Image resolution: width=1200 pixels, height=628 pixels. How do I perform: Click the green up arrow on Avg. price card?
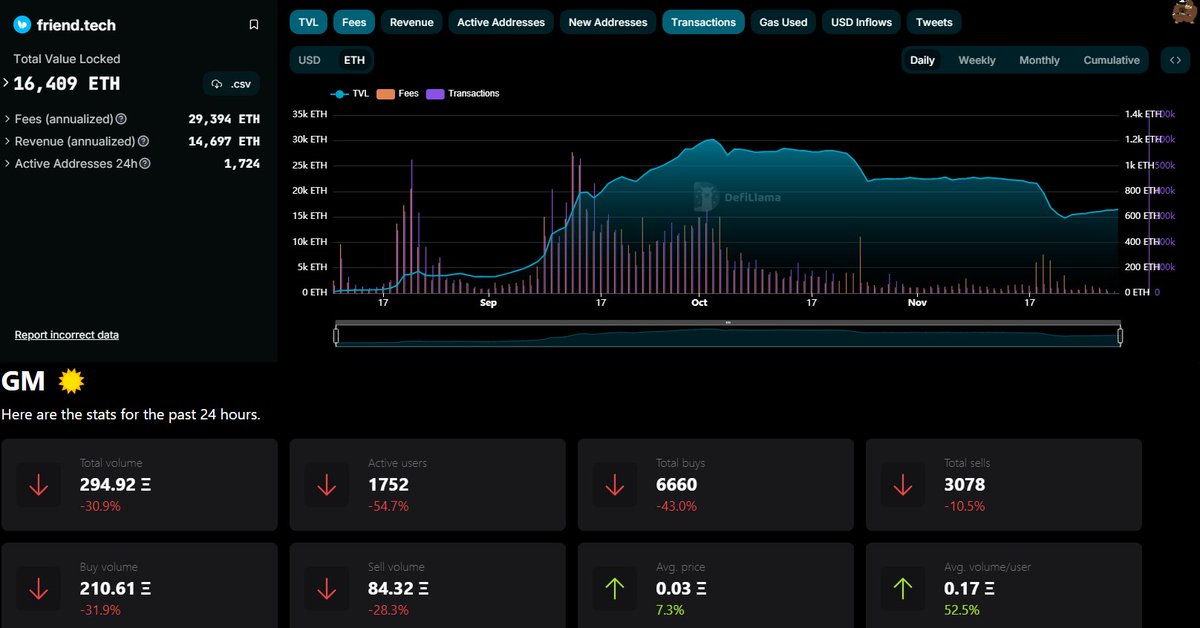pyautogui.click(x=614, y=589)
